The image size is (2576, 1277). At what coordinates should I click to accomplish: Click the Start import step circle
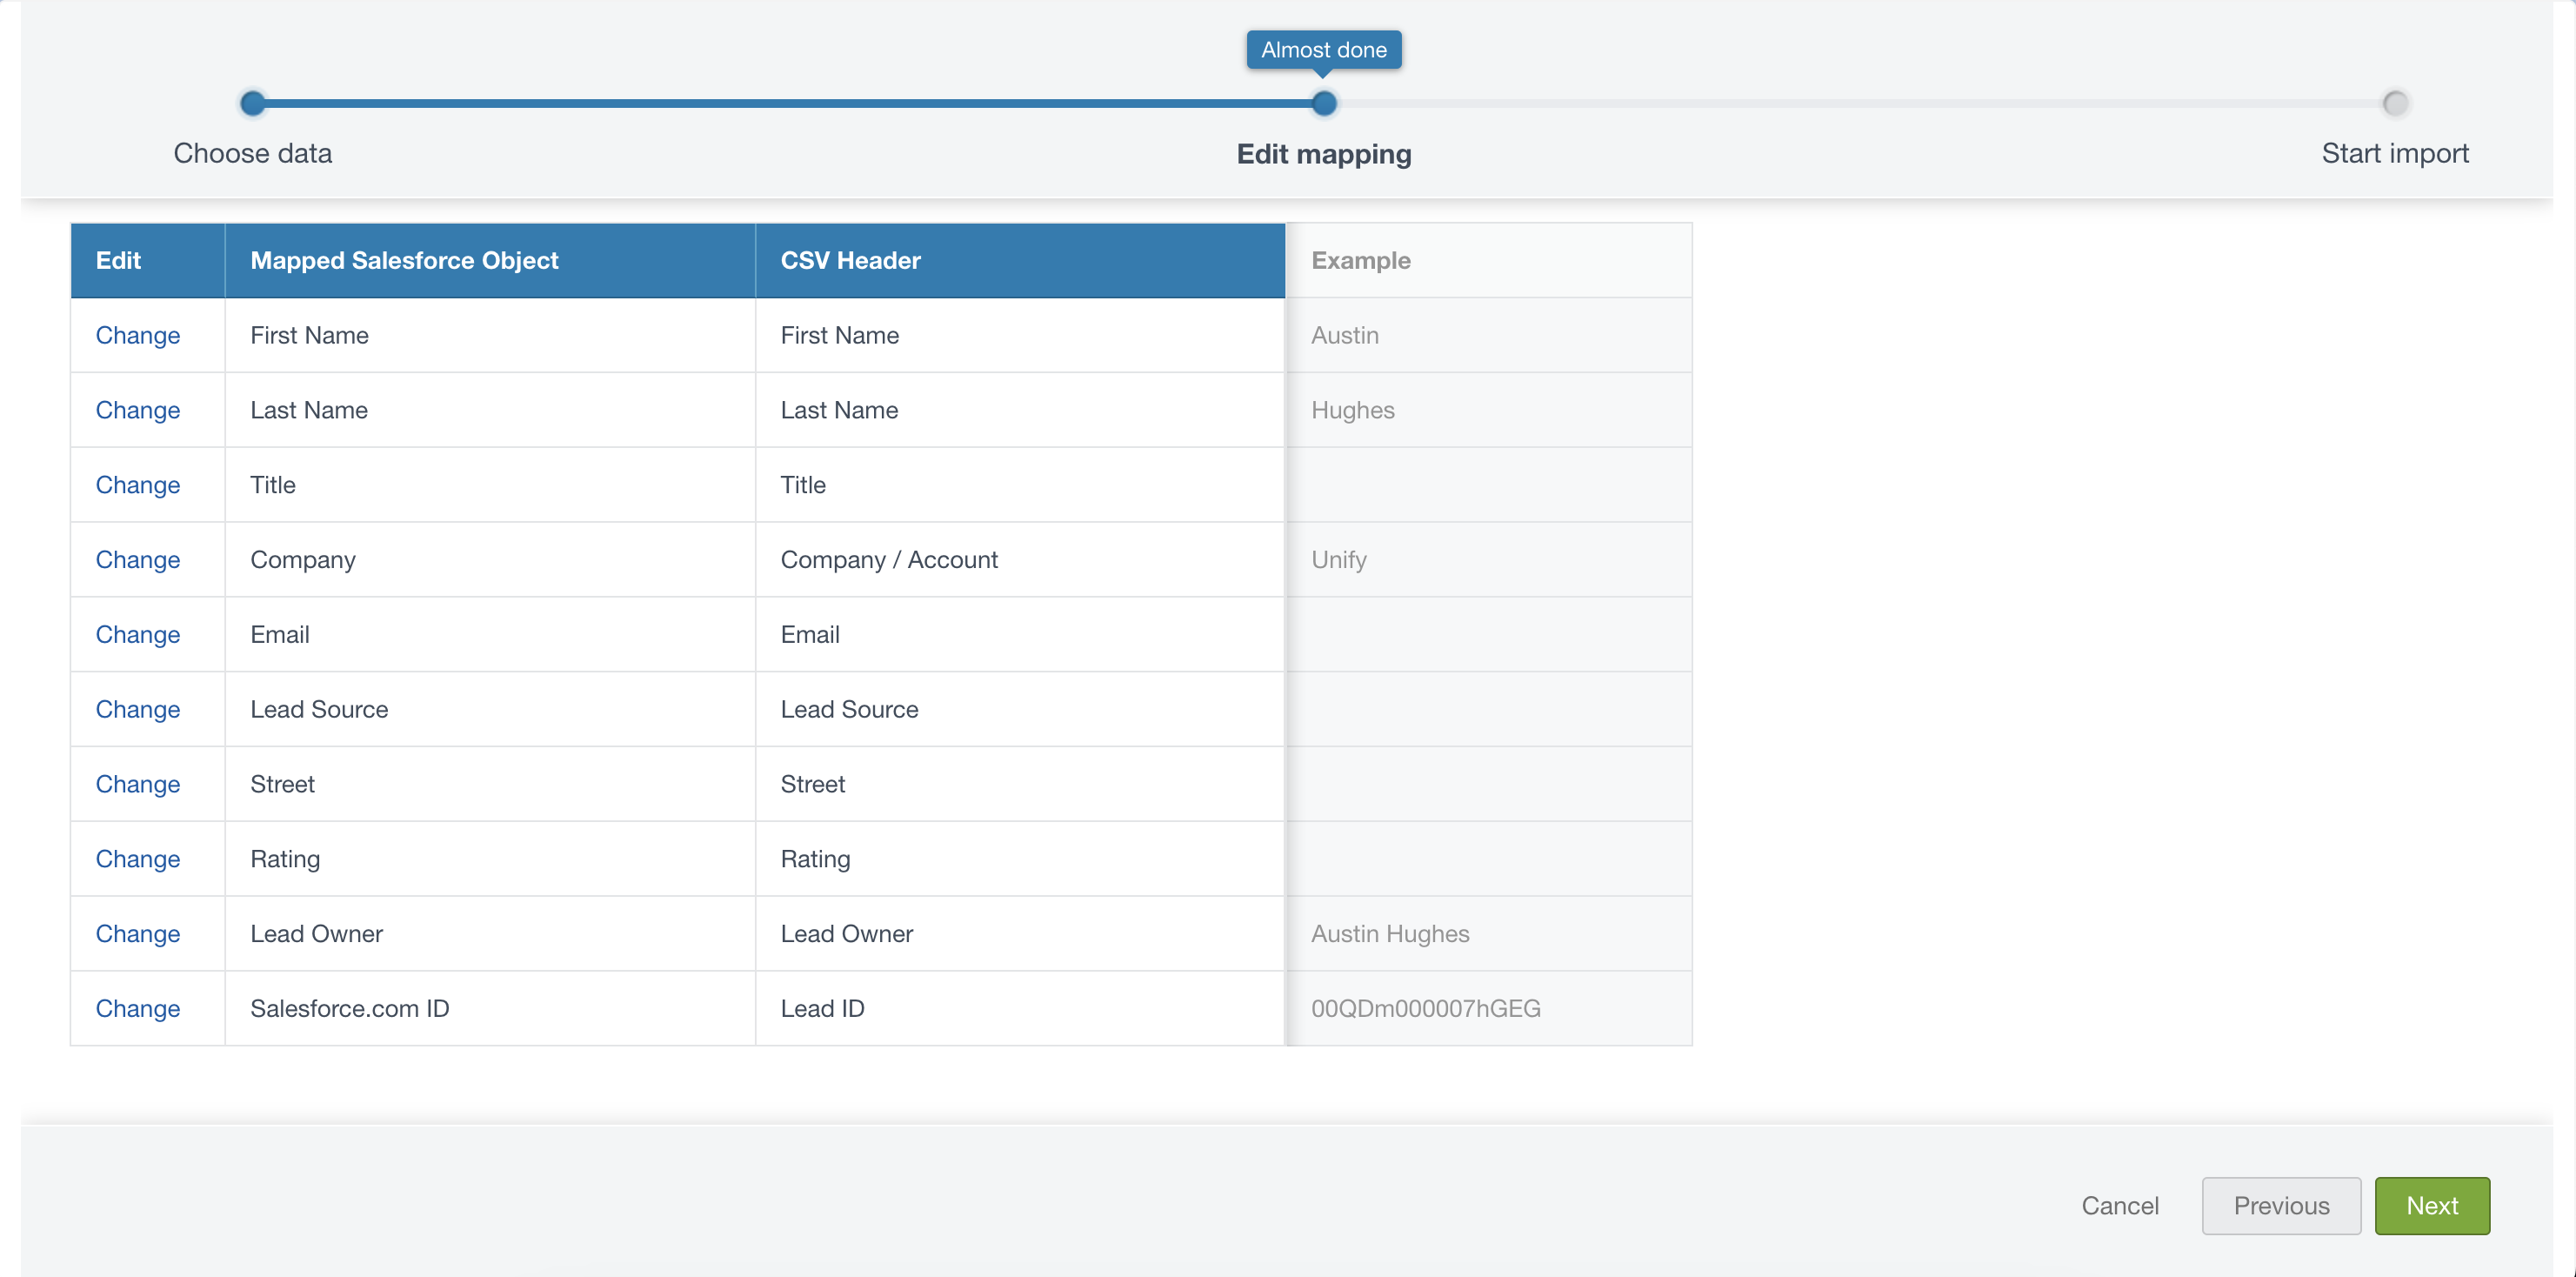[x=2394, y=103]
